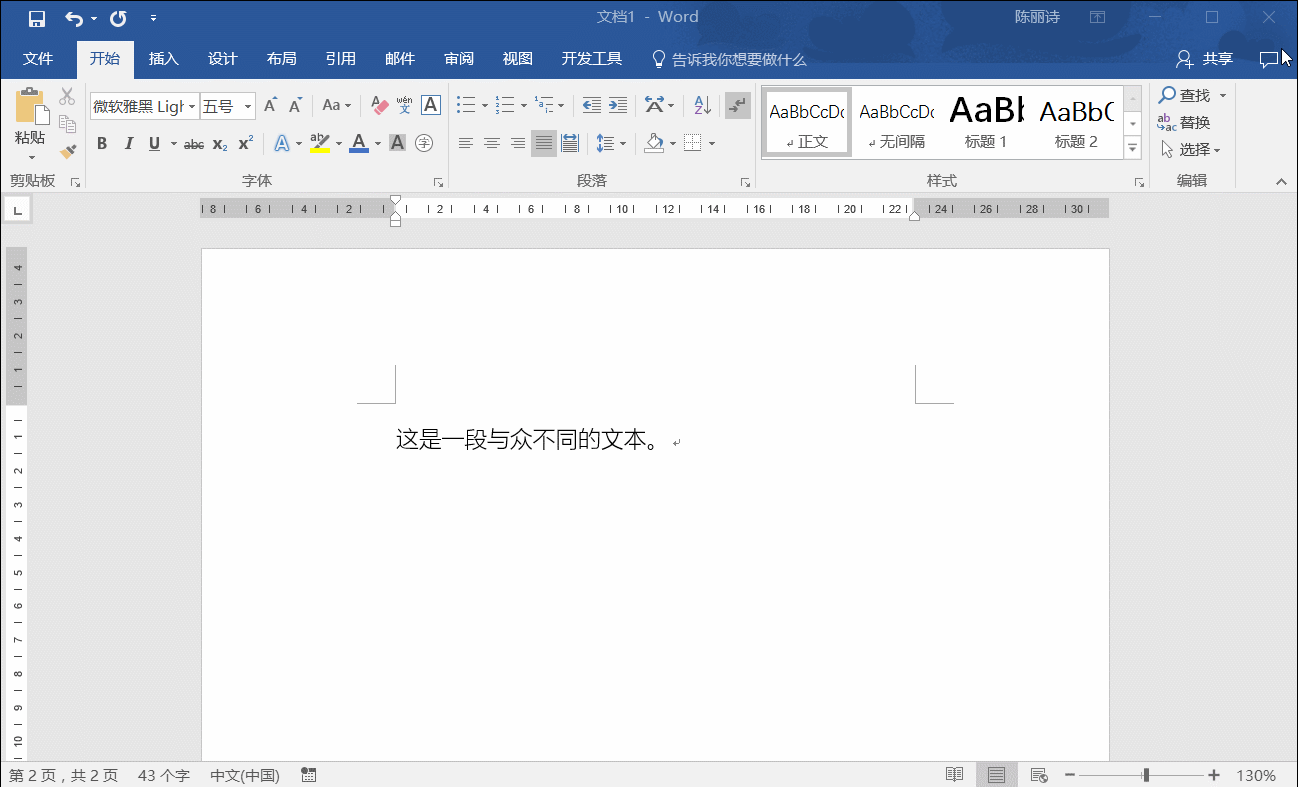Toggle underline formatting
This screenshot has height=787, width=1298.
[x=154, y=143]
